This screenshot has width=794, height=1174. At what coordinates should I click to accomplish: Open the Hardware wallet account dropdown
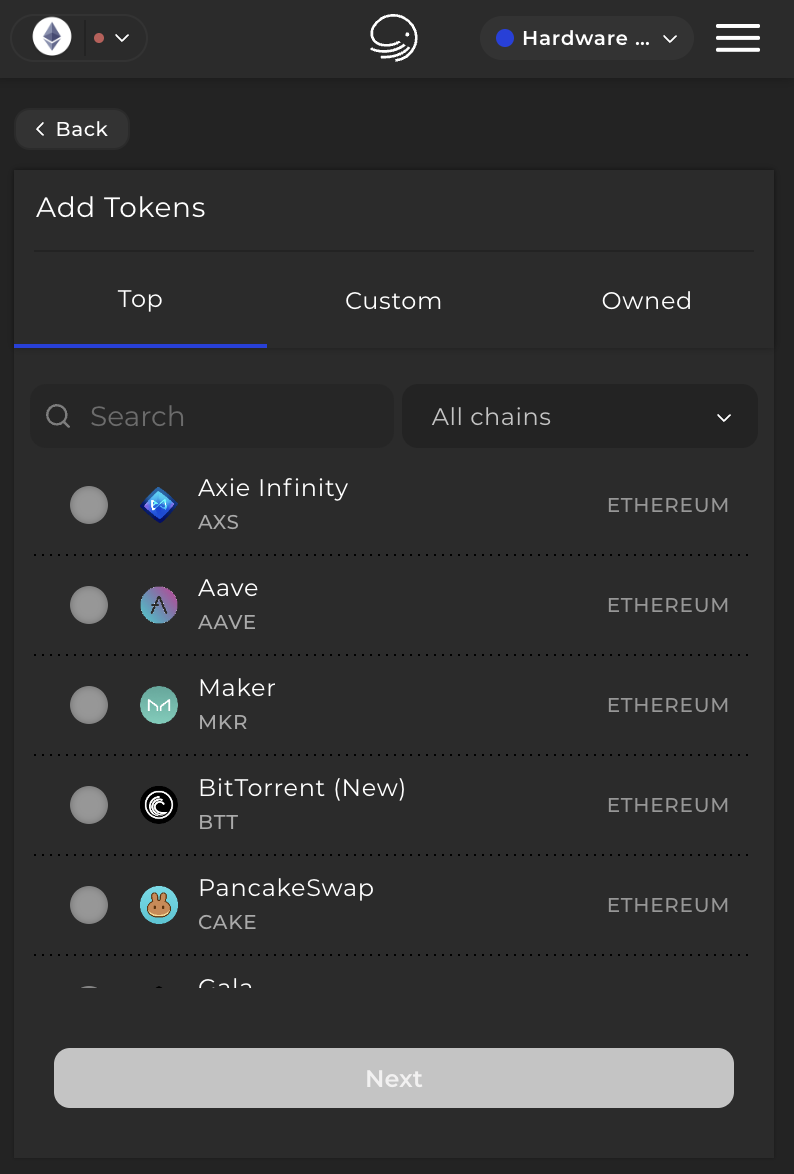pyautogui.click(x=587, y=38)
